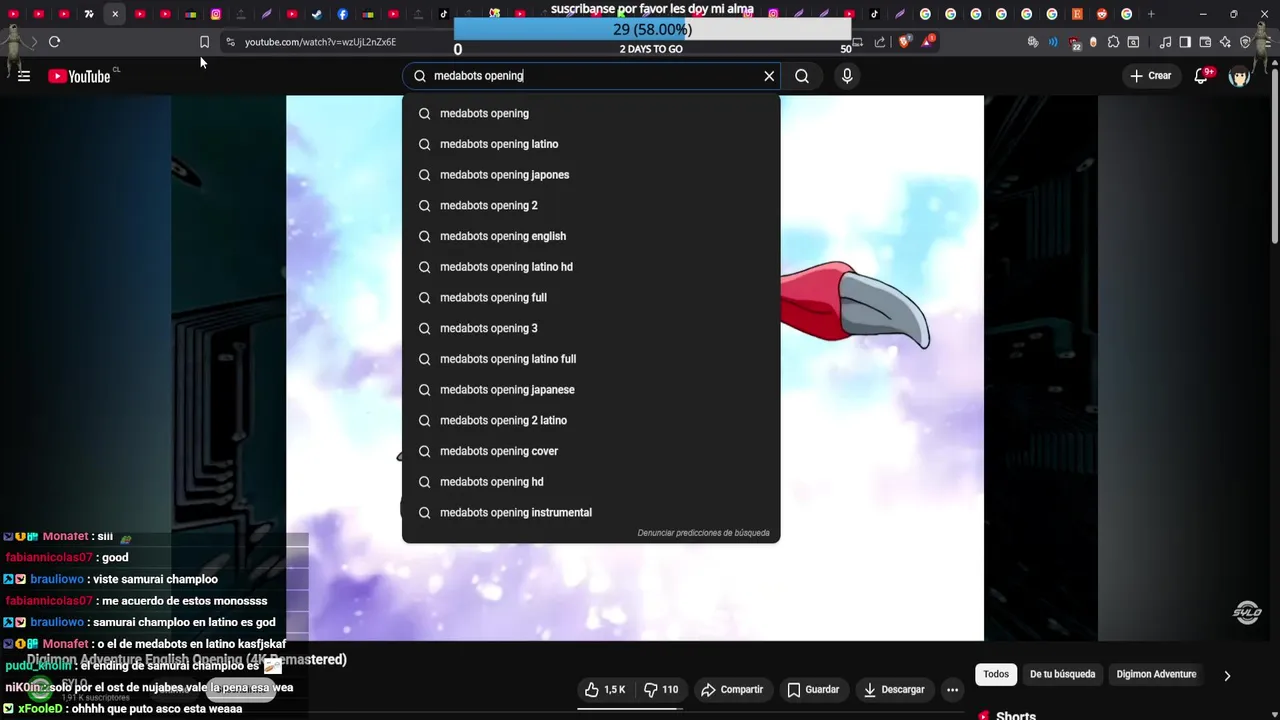
Task: Start voice search with the microphone icon
Action: coord(847,76)
